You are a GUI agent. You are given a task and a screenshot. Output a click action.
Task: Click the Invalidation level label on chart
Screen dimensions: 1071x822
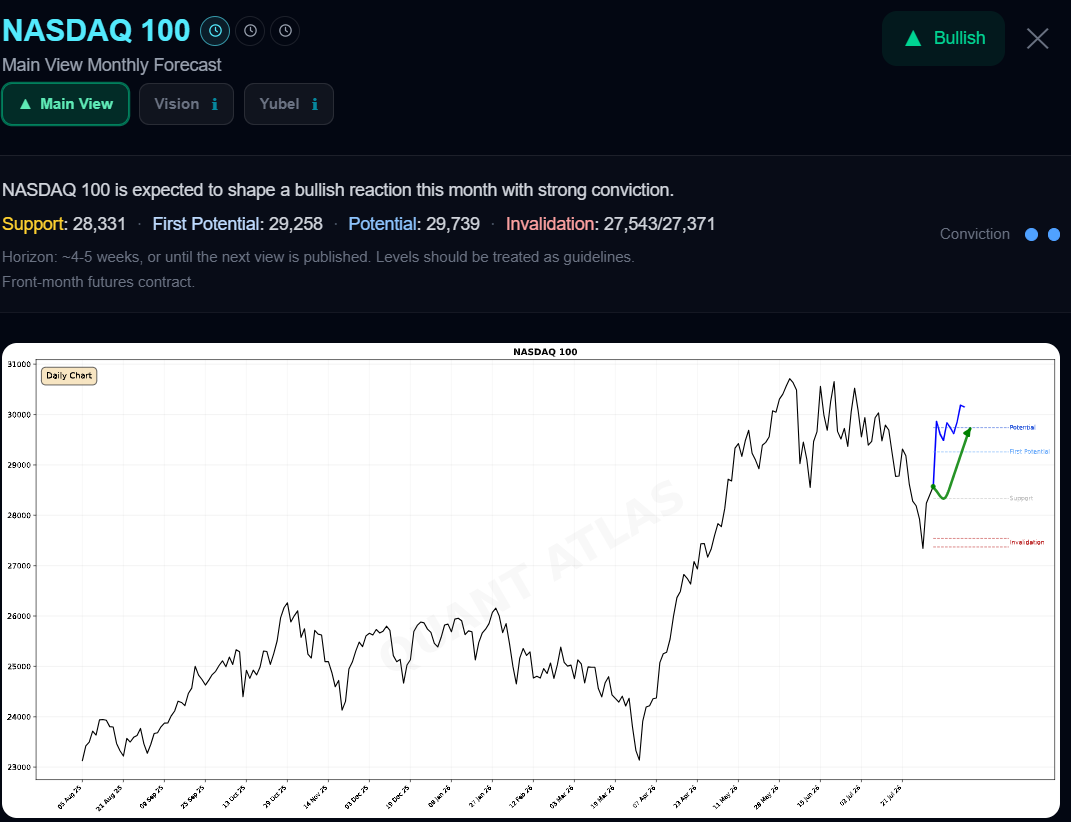pos(1027,543)
